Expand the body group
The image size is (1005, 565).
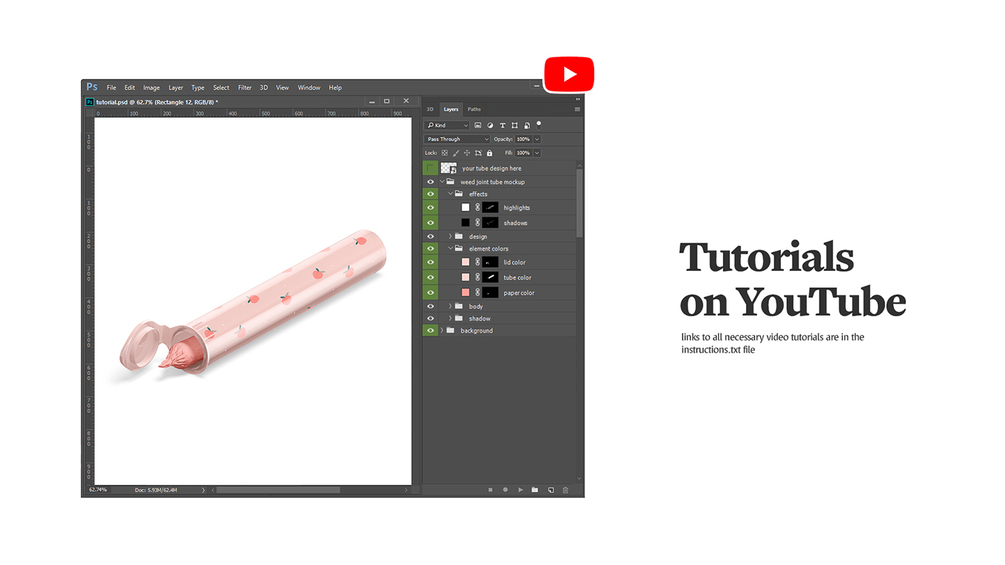450,306
